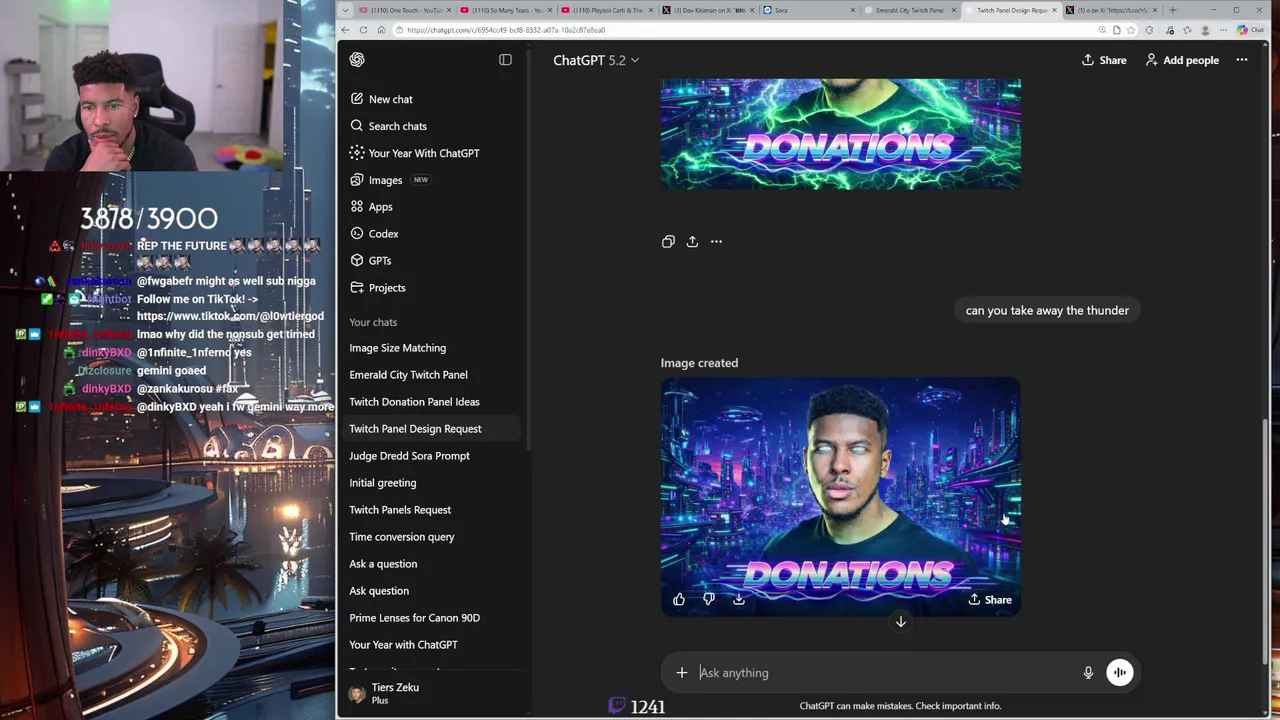Viewport: 1280px width, 720px height.
Task: Click the conversation vertical scrollbar
Action: [1265, 540]
